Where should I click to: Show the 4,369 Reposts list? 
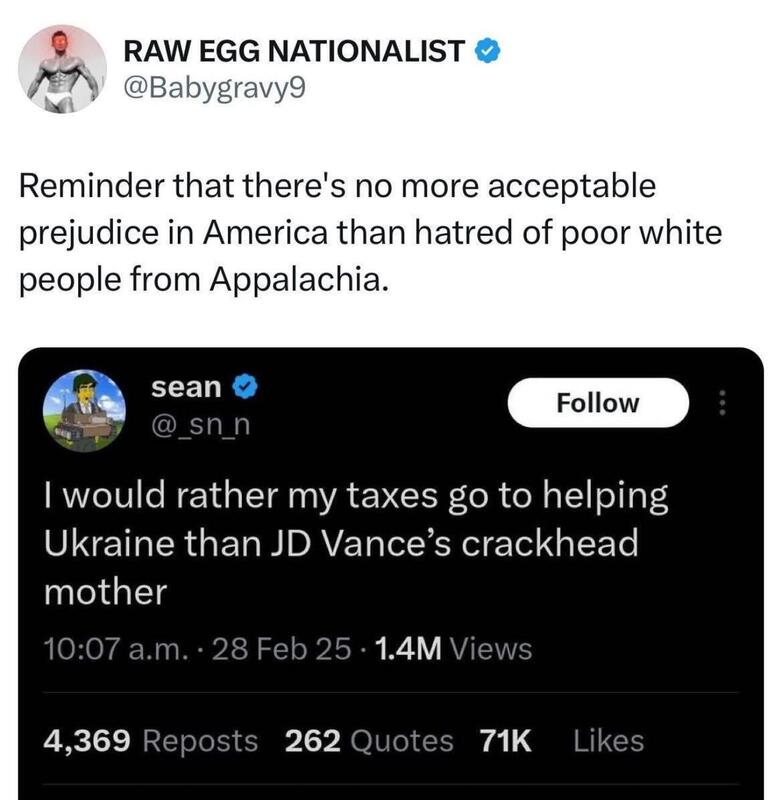click(150, 741)
